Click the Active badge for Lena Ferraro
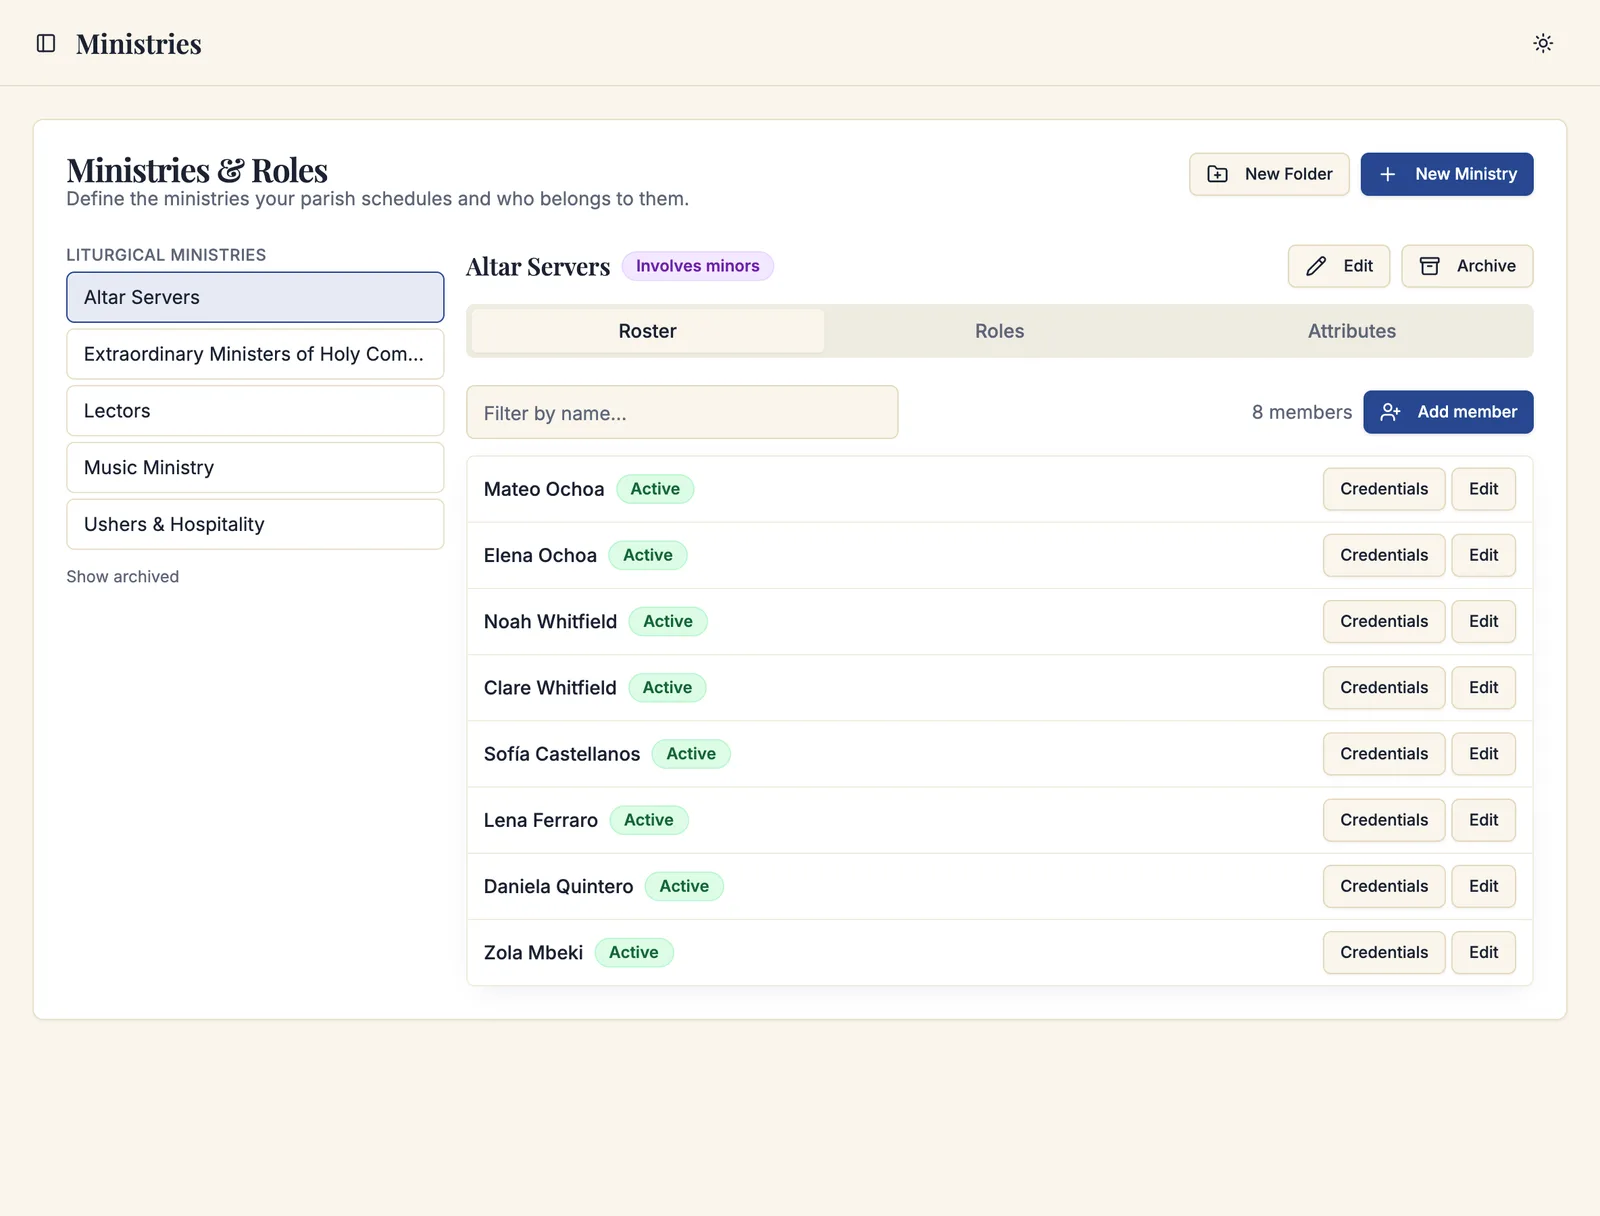 pyautogui.click(x=649, y=820)
